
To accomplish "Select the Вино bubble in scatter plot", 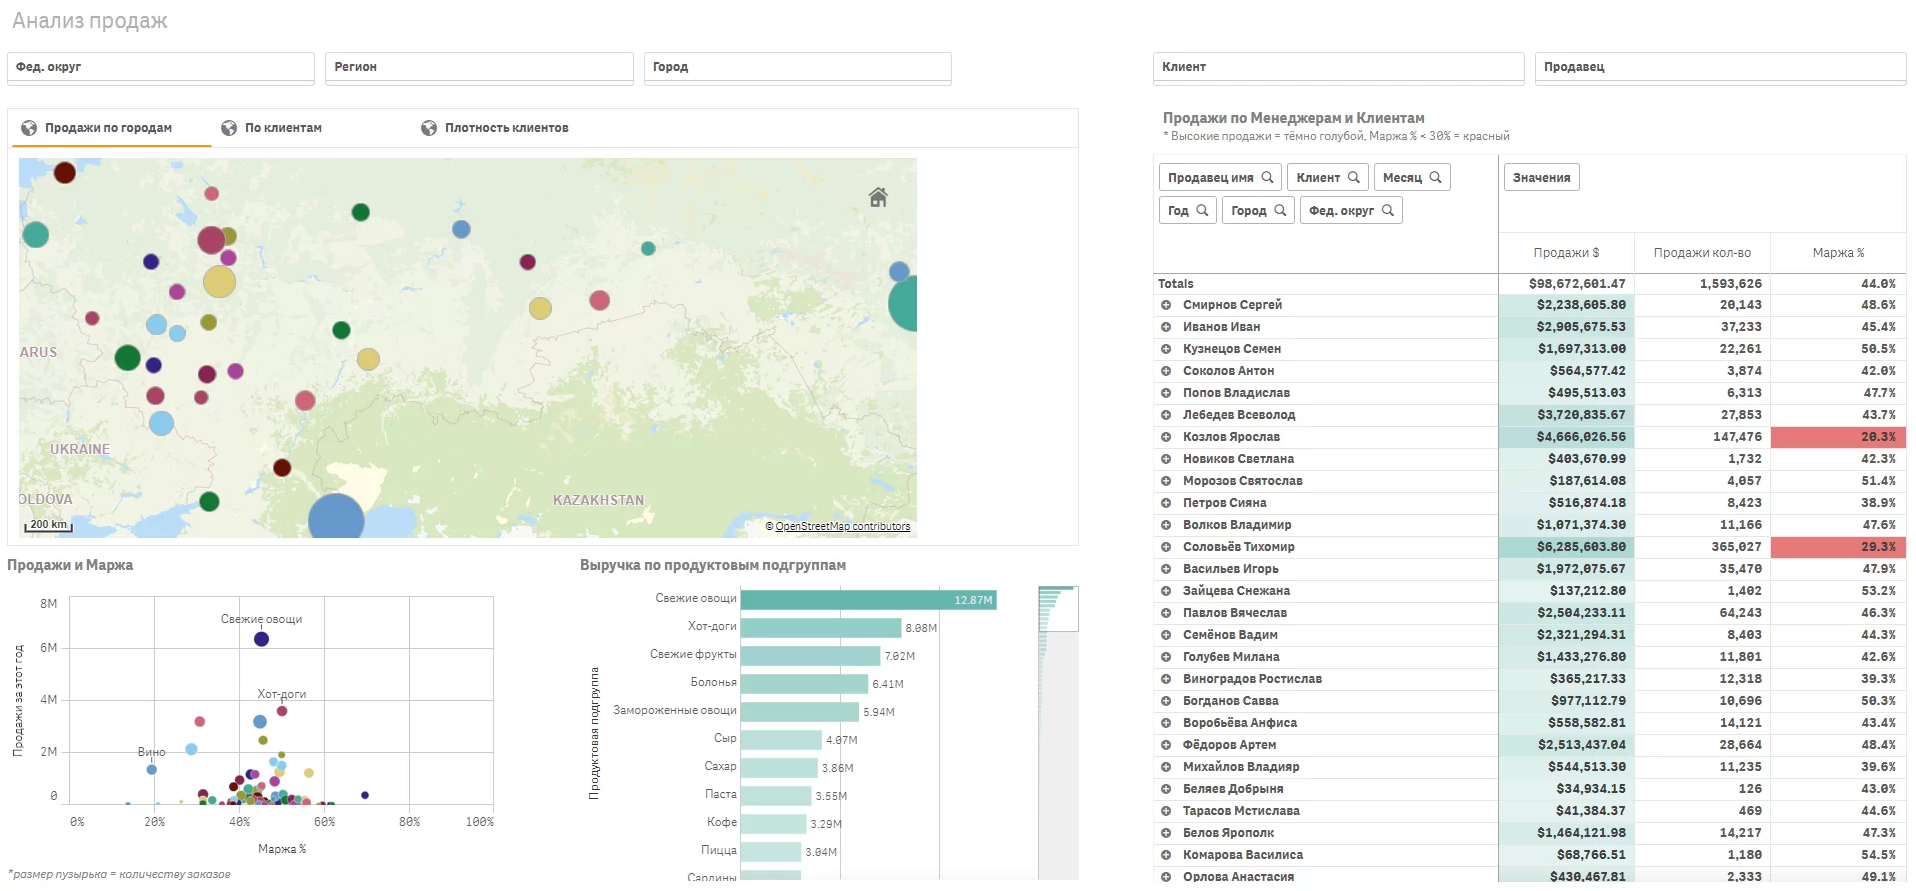I will pos(152,770).
